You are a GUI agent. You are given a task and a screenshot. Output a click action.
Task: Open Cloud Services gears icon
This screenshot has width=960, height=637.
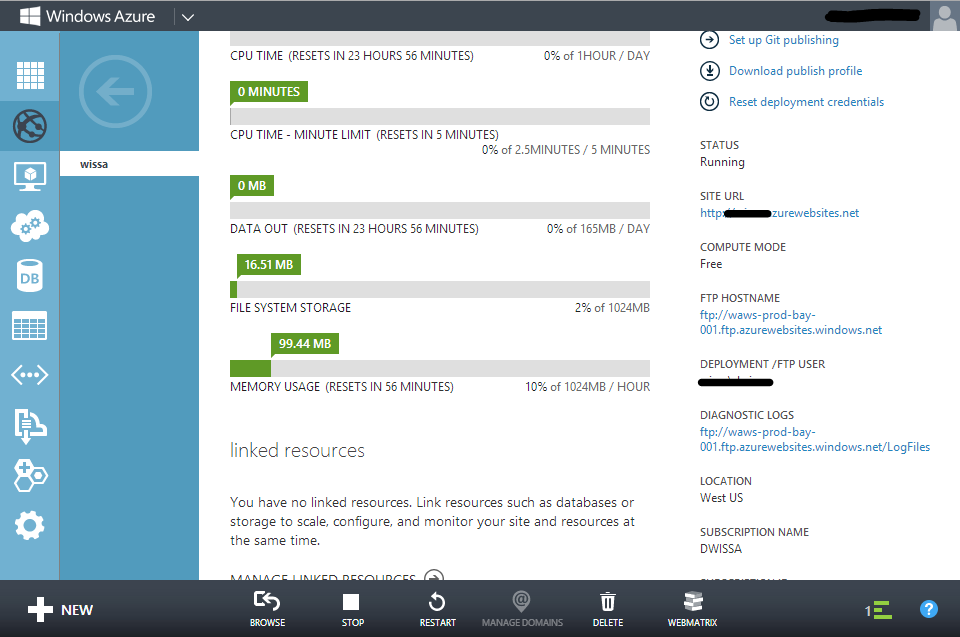click(29, 226)
